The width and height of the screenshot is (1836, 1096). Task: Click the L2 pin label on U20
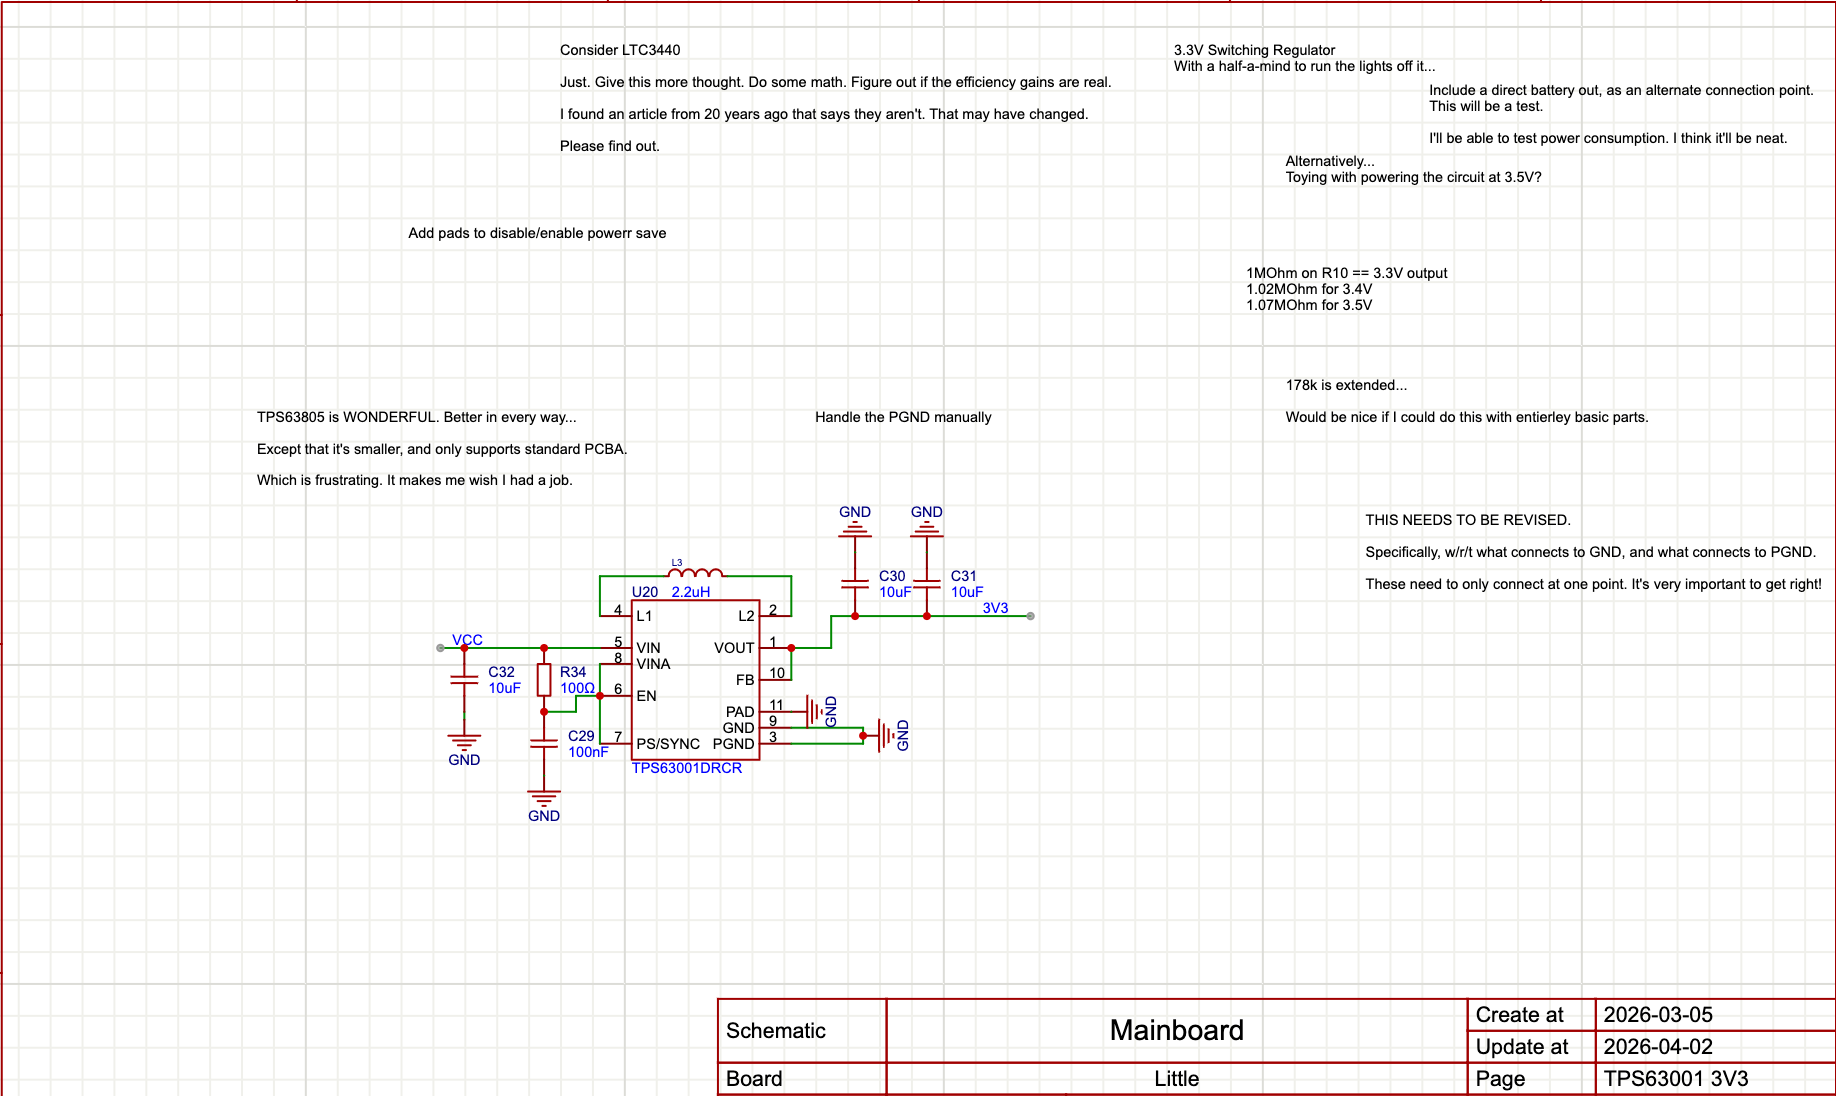(746, 616)
